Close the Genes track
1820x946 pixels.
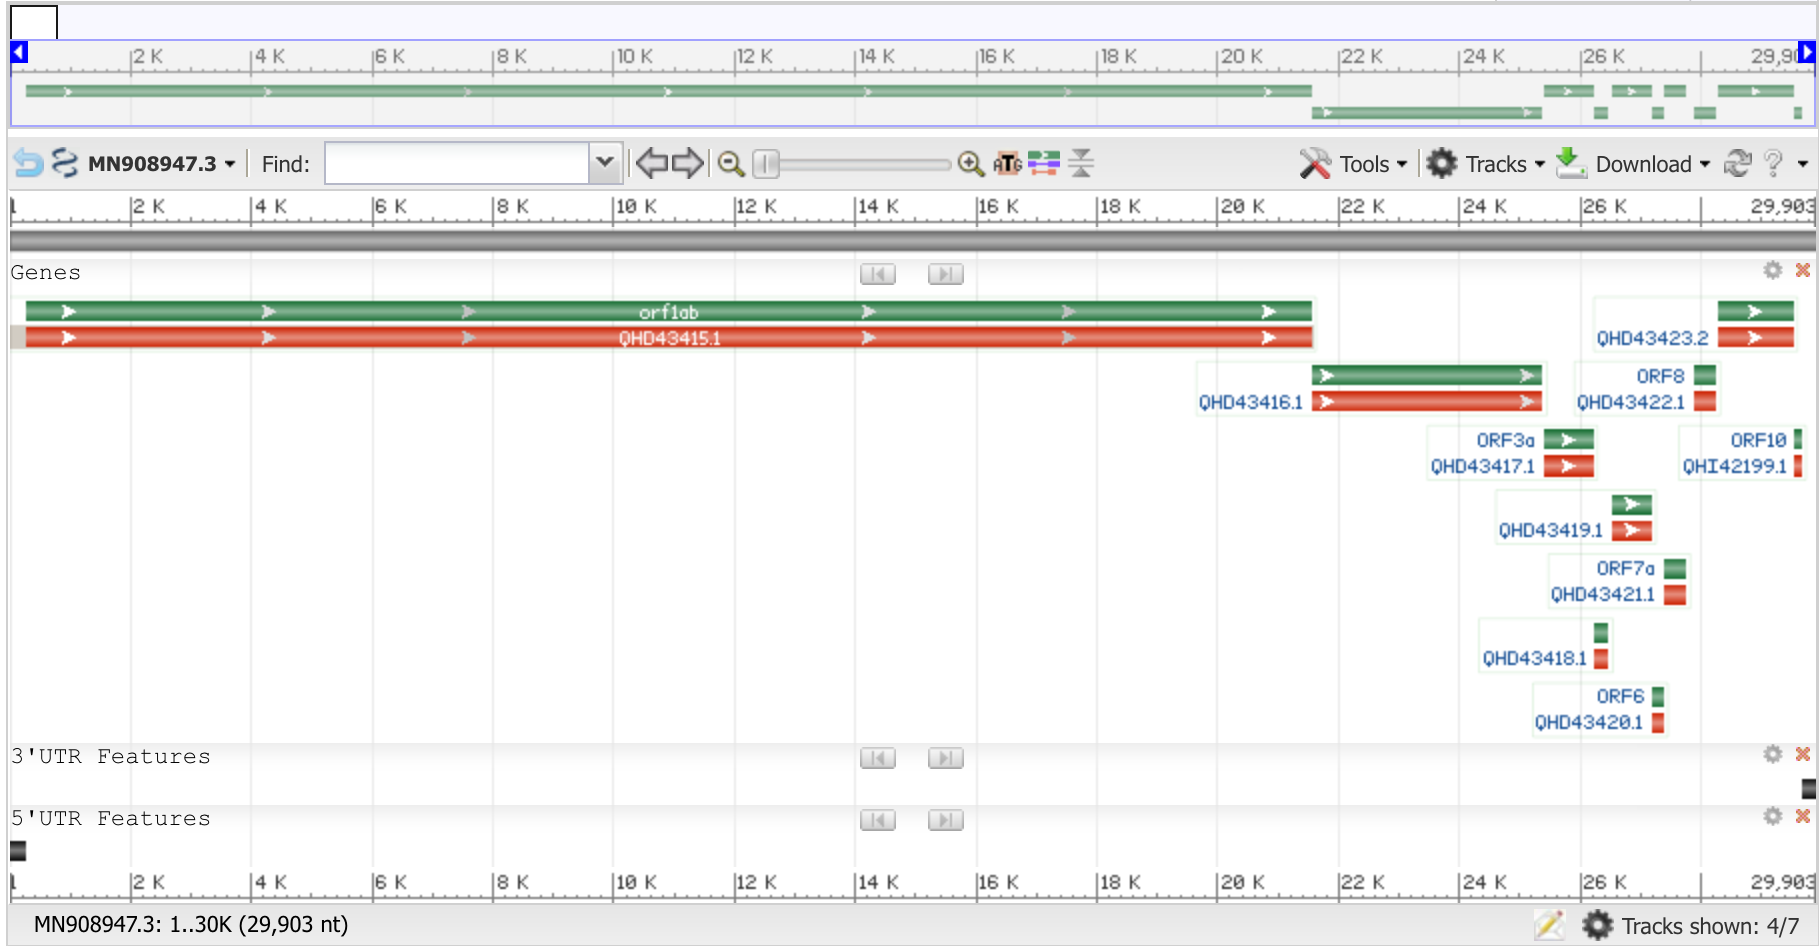pyautogui.click(x=1803, y=270)
